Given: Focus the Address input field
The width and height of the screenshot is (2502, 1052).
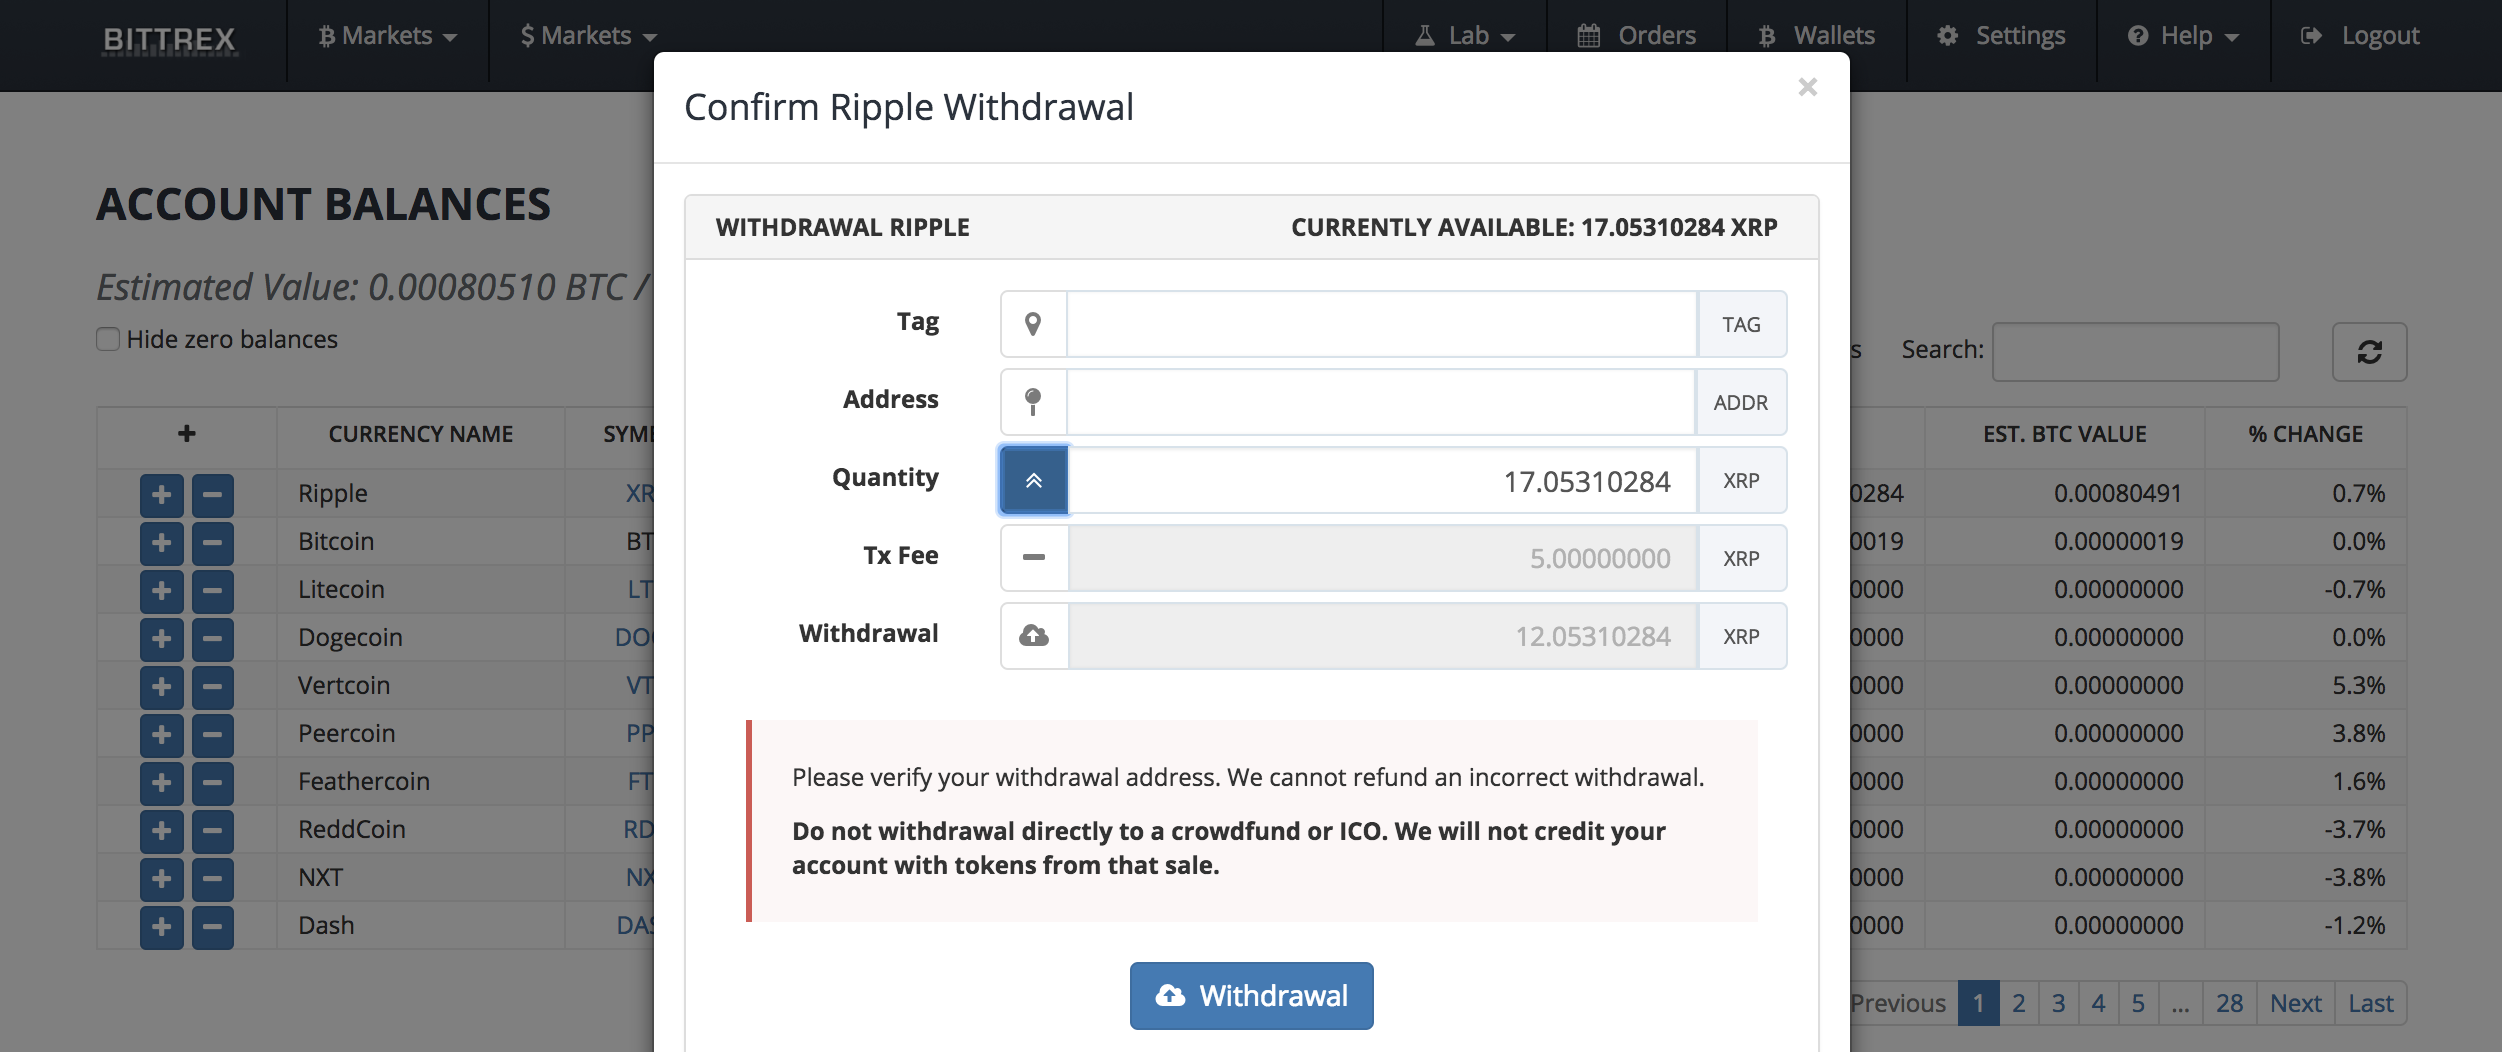Looking at the screenshot, I should tap(1381, 402).
